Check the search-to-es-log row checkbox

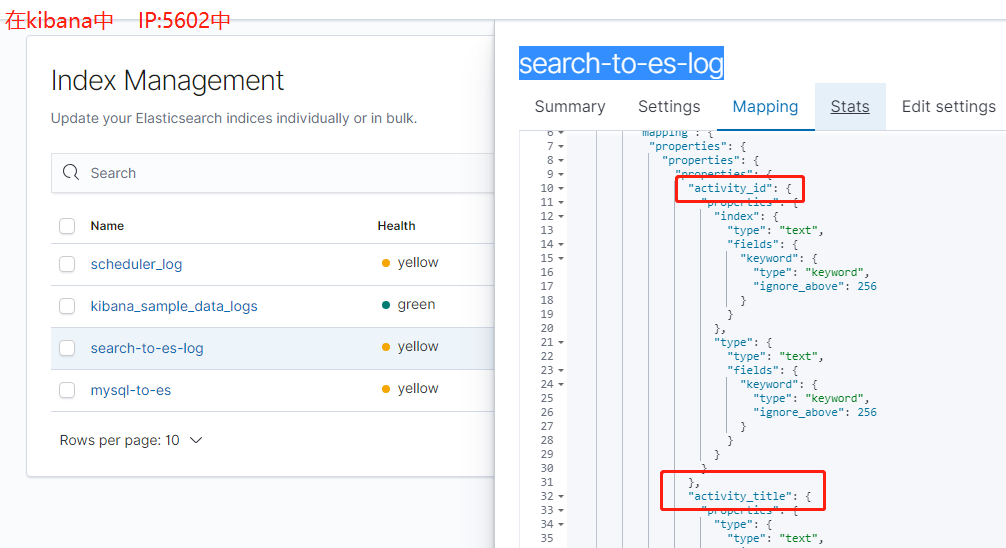coord(67,348)
